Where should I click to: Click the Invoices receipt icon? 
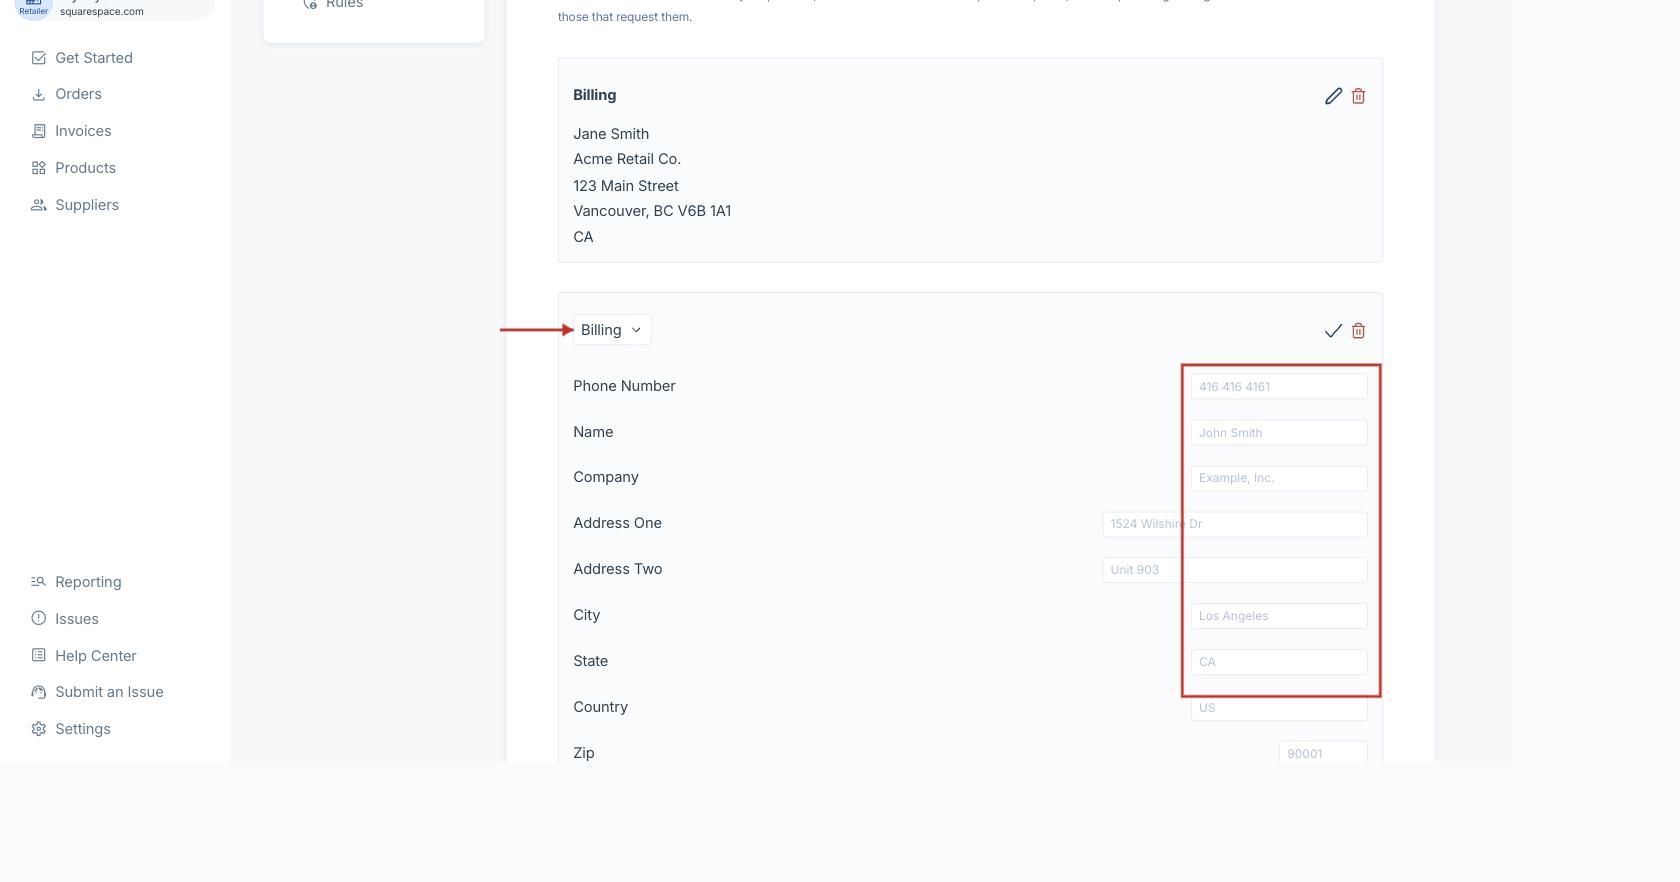39,131
